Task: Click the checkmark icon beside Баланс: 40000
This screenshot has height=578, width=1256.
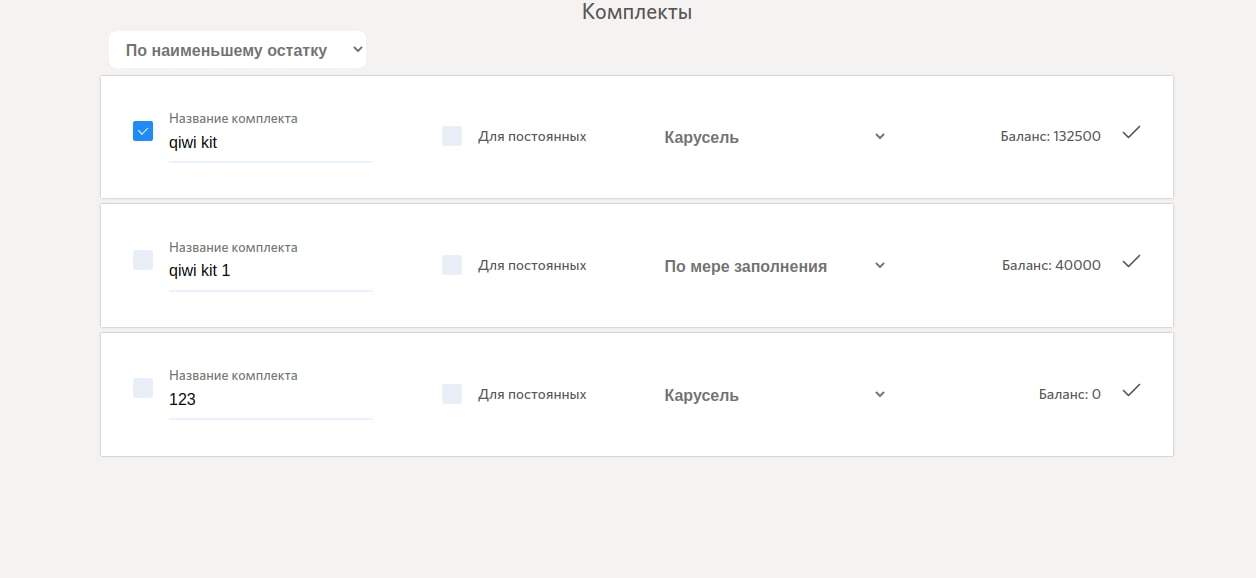Action: [x=1131, y=261]
